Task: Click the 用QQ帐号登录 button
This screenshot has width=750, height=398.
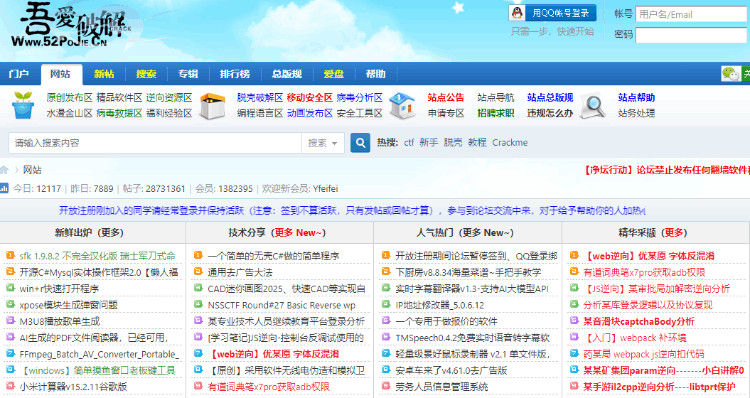Action: [553, 13]
